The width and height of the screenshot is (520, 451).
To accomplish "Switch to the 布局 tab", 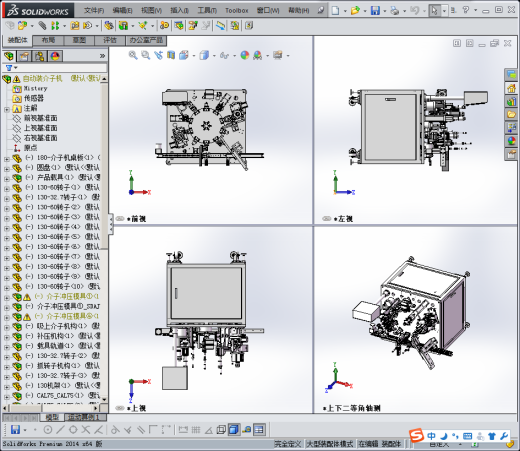I will pos(48,40).
